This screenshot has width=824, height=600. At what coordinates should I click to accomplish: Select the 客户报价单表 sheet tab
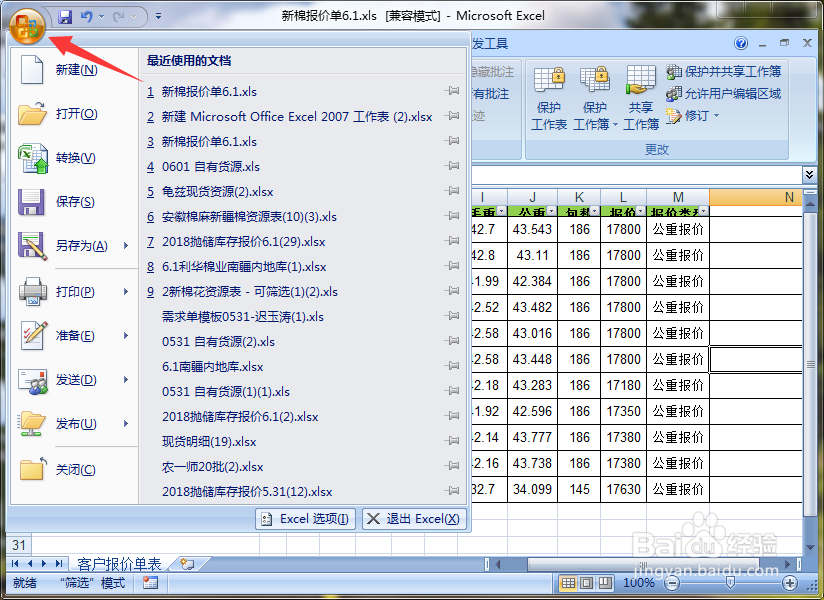(x=119, y=564)
